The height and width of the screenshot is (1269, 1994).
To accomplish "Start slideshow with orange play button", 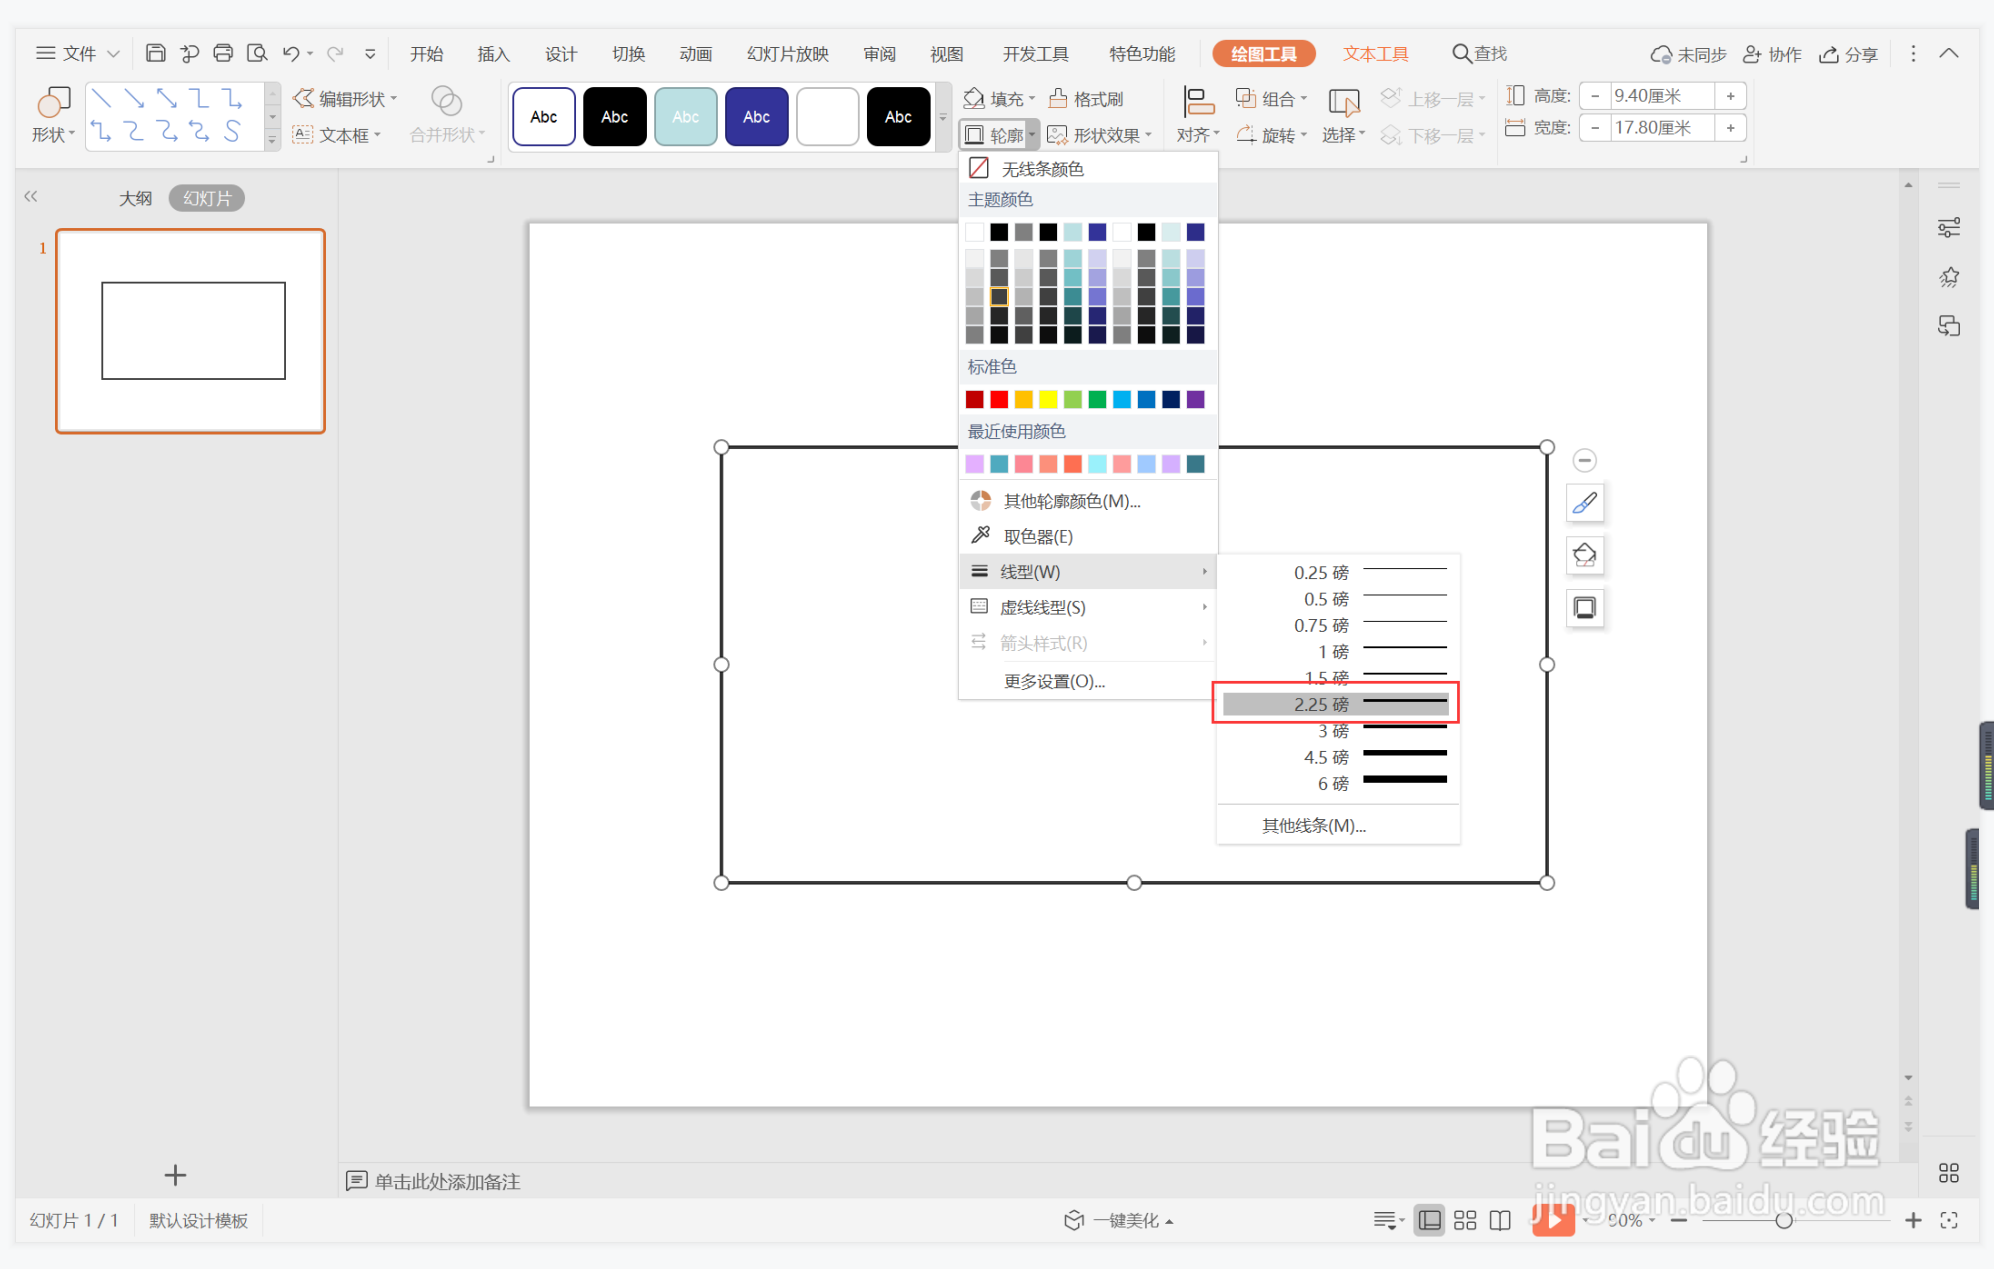I will 1553,1219.
